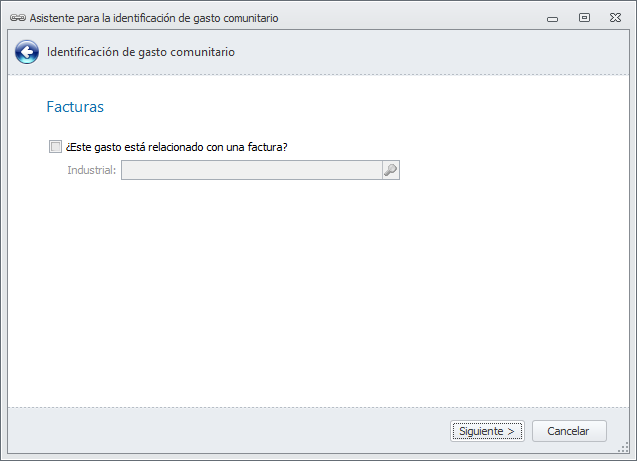Click the Industrial input field
This screenshot has width=637, height=461.
pos(252,170)
